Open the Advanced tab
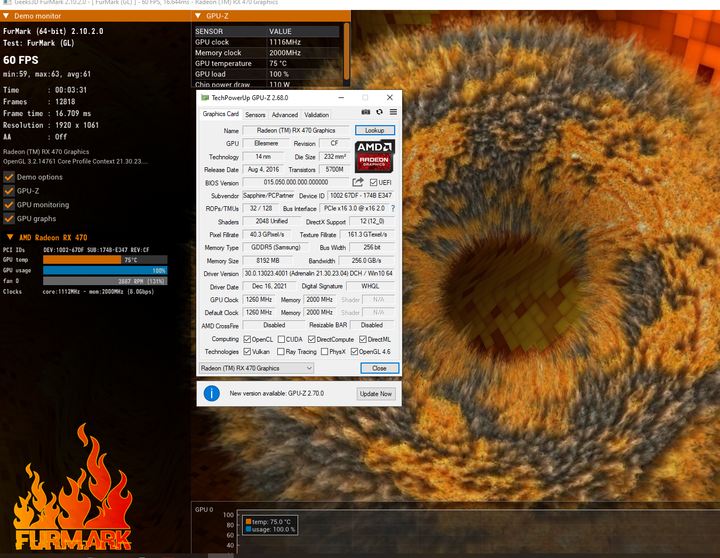The image size is (720, 558). coord(285,115)
